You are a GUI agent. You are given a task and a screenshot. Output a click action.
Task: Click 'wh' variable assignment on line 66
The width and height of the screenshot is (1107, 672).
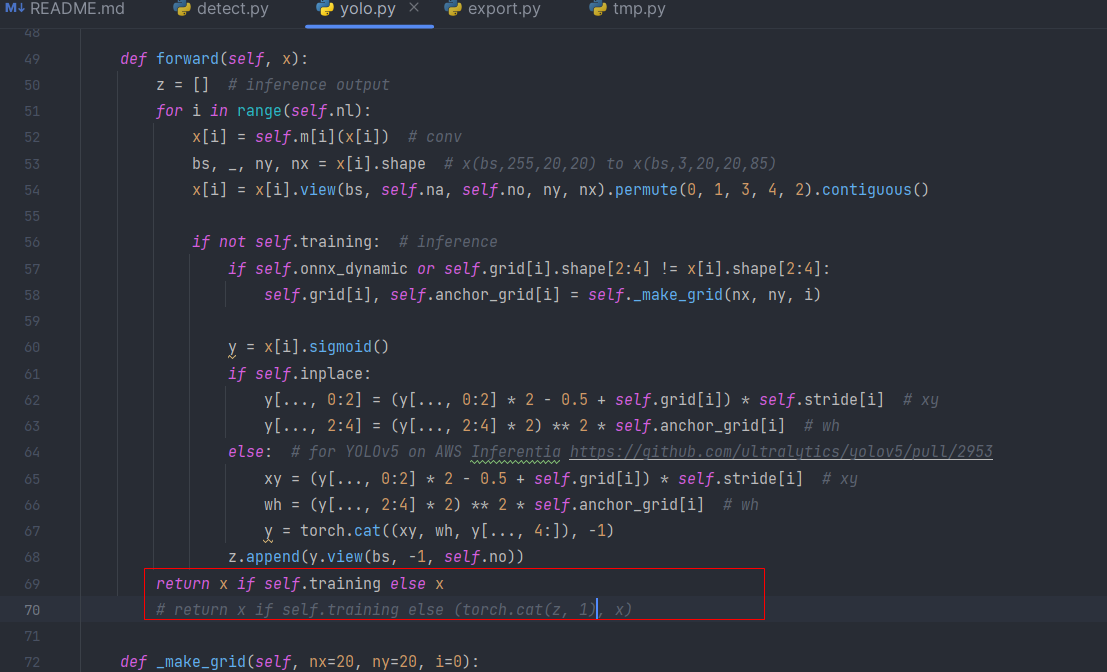pos(273,505)
